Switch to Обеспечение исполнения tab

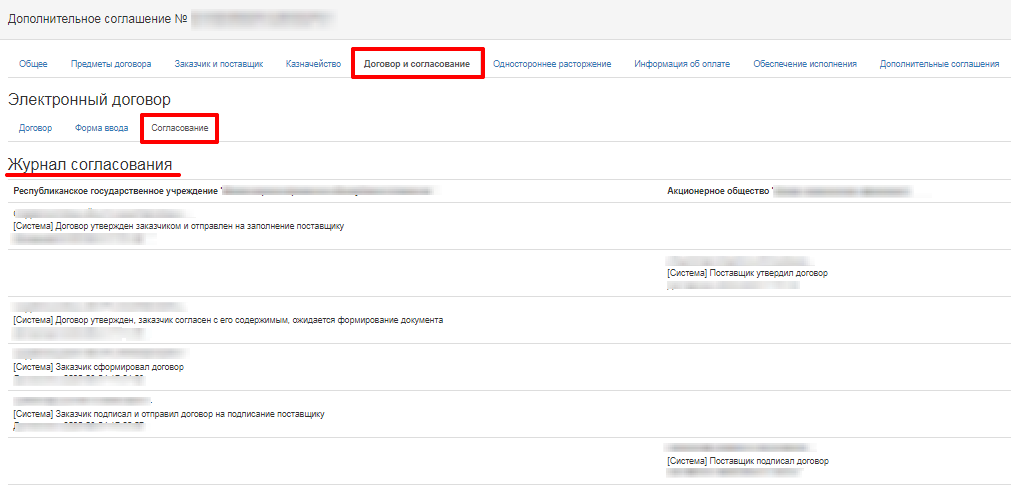pos(805,64)
